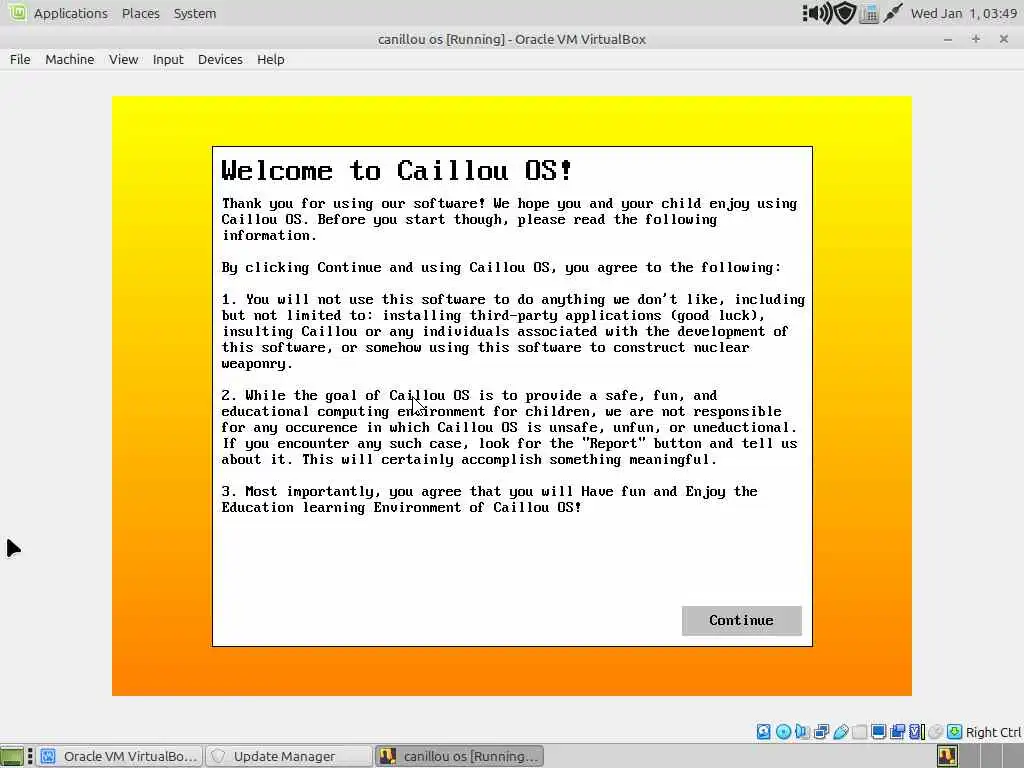Viewport: 1024px width, 768px height.
Task: Click the optical disc indicator icon
Action: [x=783, y=732]
